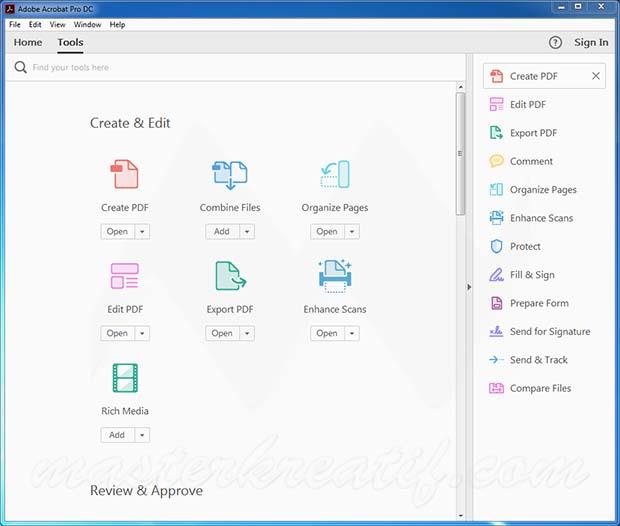The height and width of the screenshot is (526, 620).
Task: Expand dropdown arrow next to Edit PDF Open
Action: (x=142, y=333)
